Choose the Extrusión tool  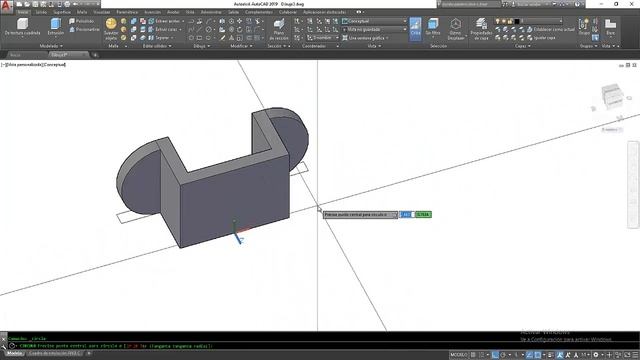tap(56, 27)
